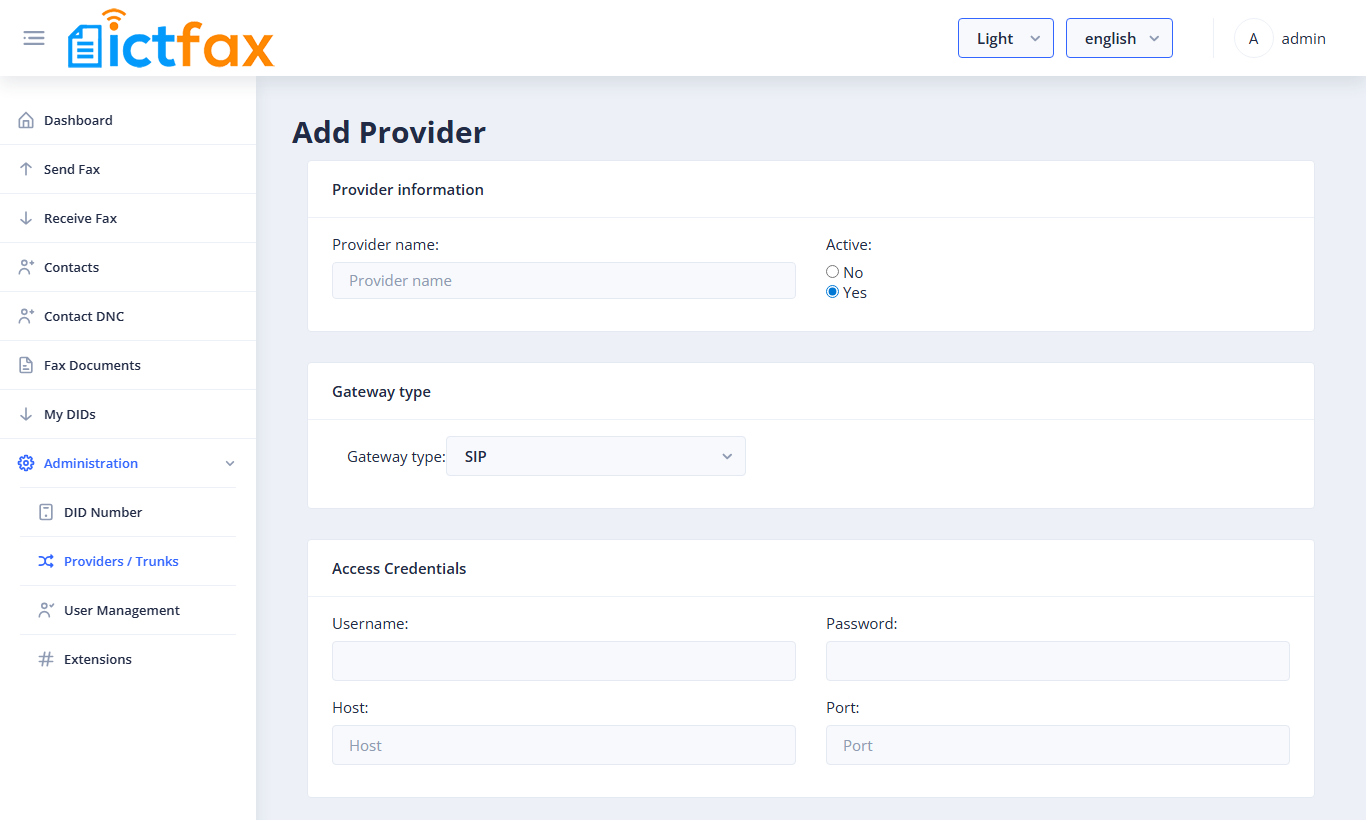Click the User Management person-check icon
1366x820 pixels.
click(x=46, y=610)
